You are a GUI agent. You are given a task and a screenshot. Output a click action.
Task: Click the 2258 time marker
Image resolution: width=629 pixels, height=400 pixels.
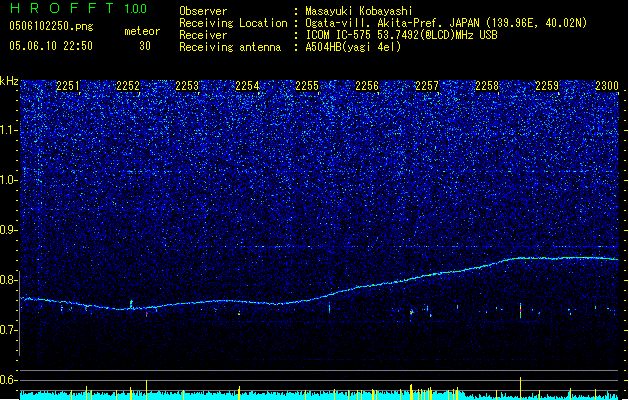coord(487,86)
